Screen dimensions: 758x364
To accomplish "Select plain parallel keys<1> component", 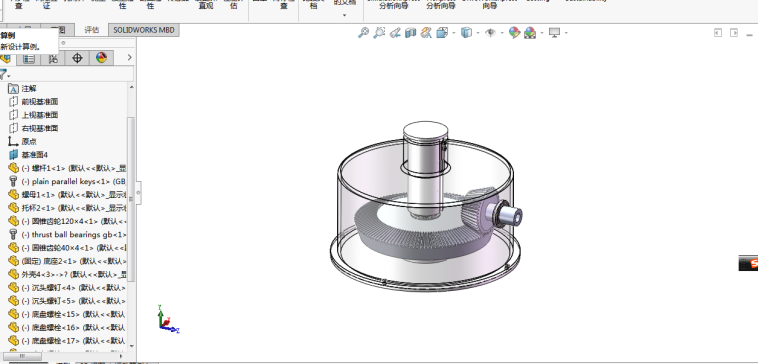I will (73, 181).
